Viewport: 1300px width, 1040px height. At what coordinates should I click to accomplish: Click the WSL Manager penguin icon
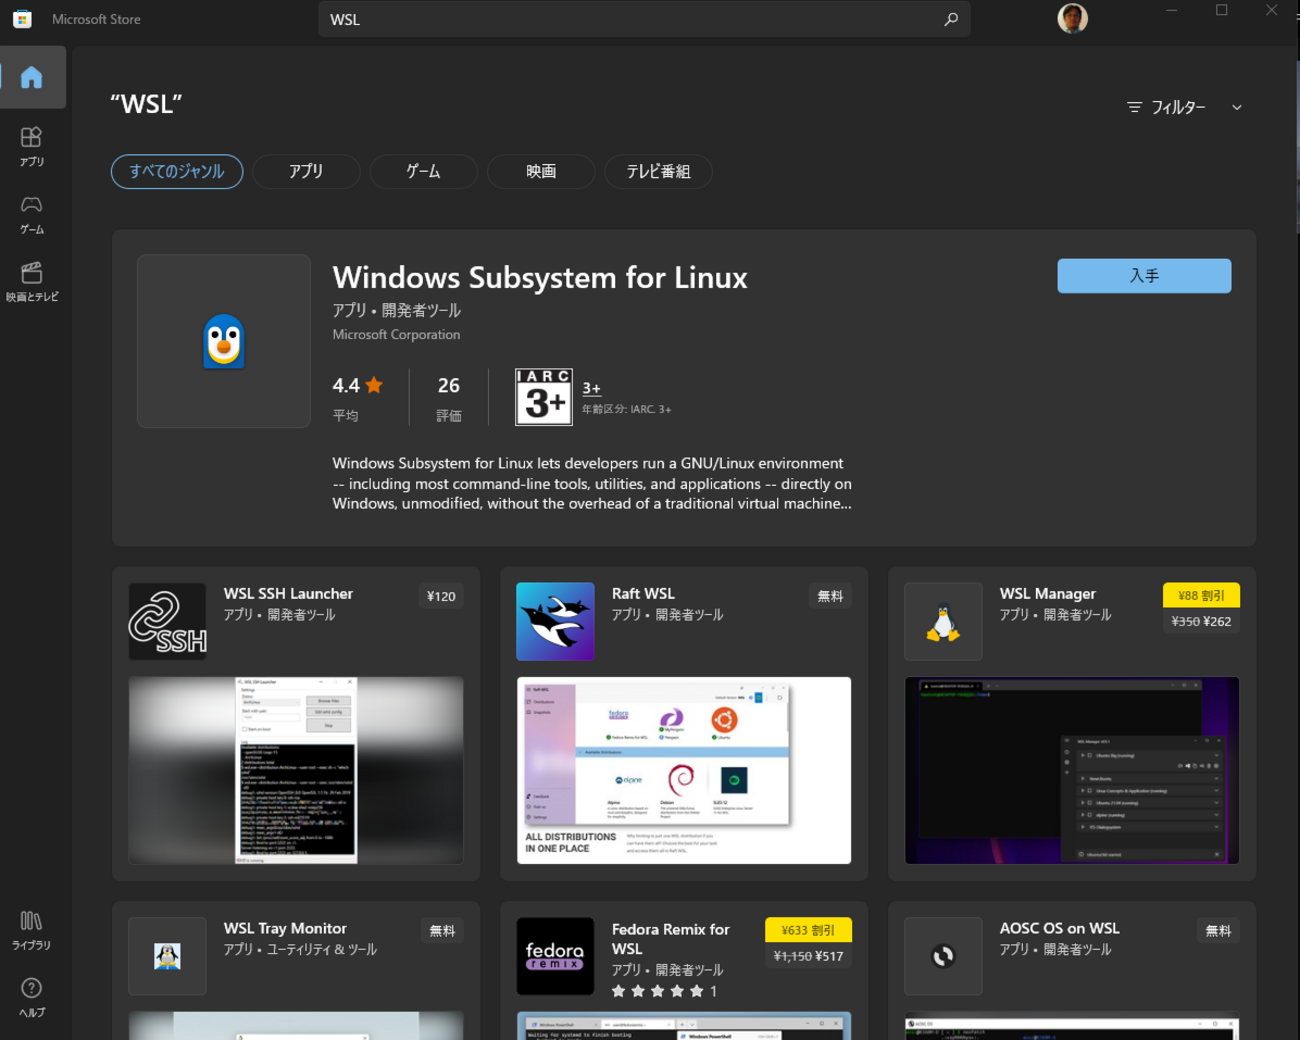943,621
